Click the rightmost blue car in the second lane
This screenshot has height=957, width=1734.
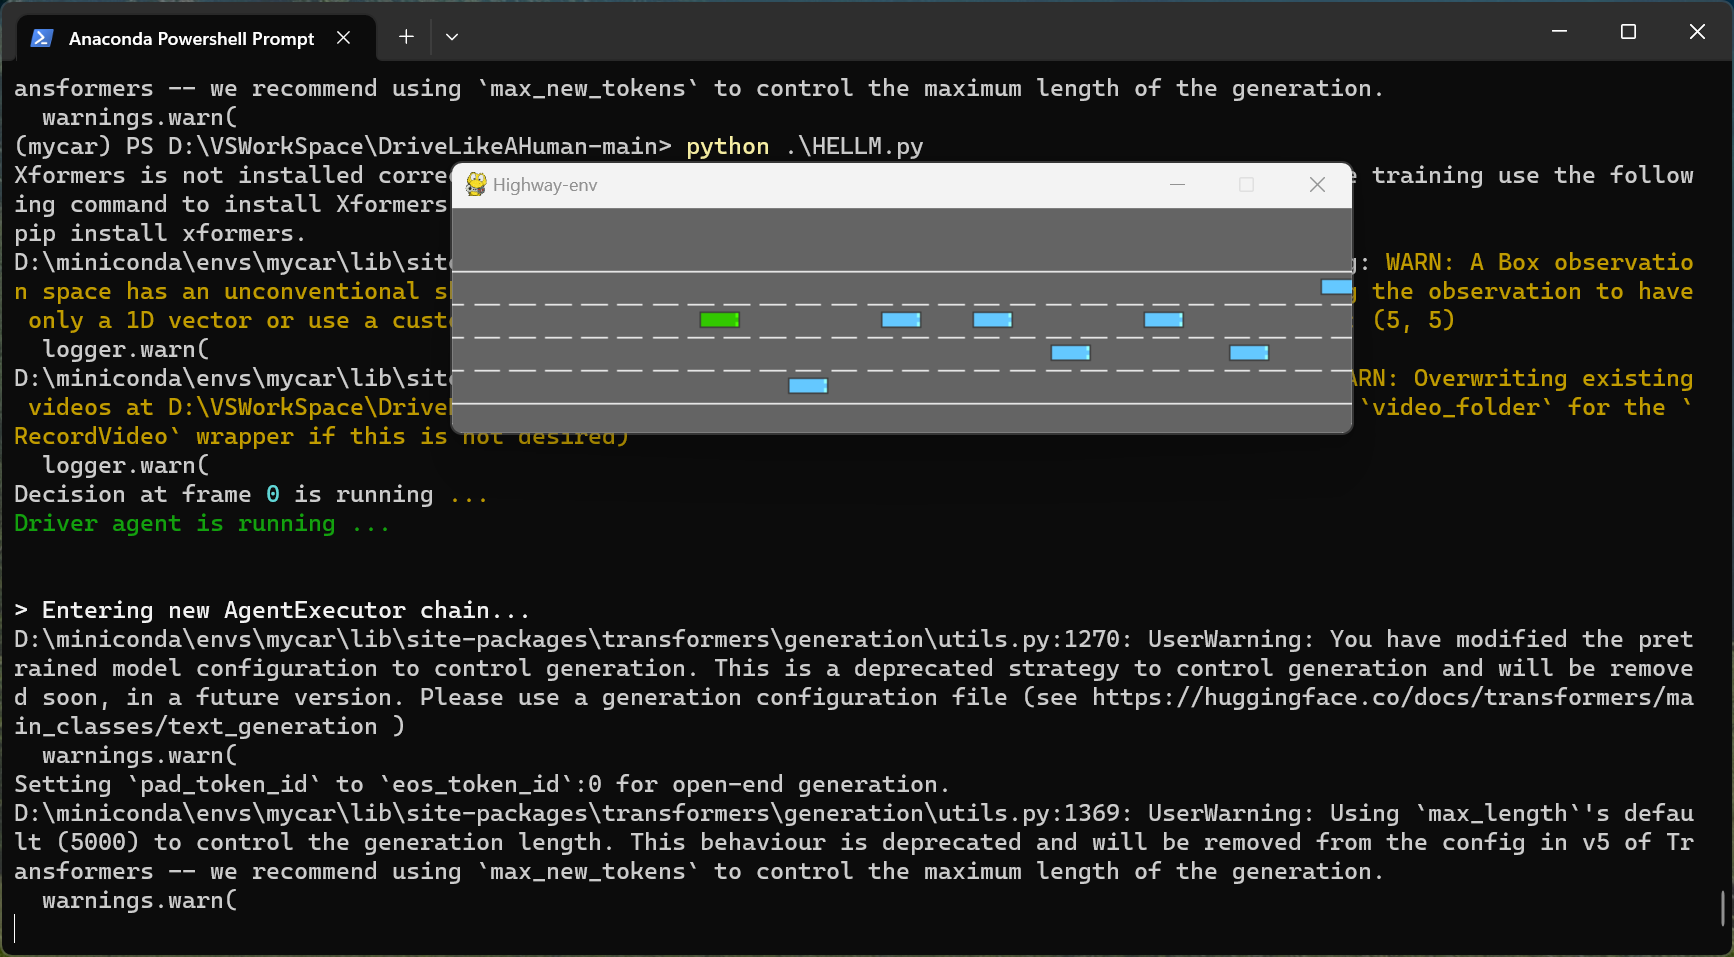click(x=1162, y=320)
